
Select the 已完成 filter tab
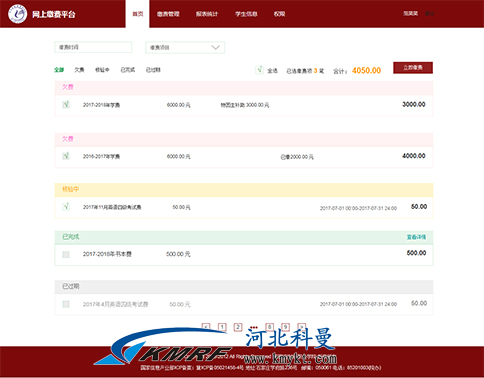(x=128, y=70)
